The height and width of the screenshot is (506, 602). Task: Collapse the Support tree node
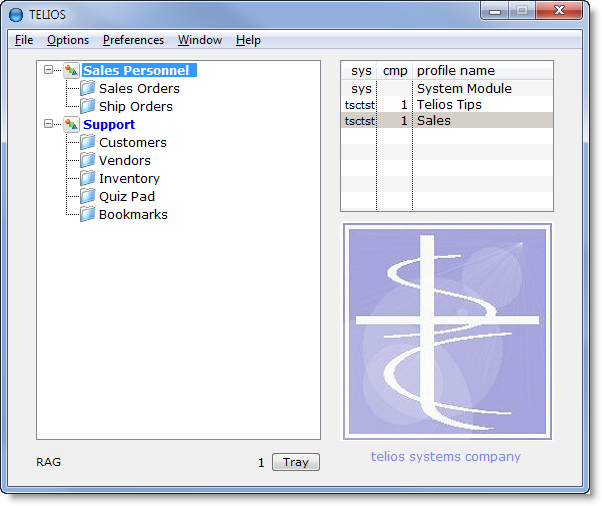point(48,125)
